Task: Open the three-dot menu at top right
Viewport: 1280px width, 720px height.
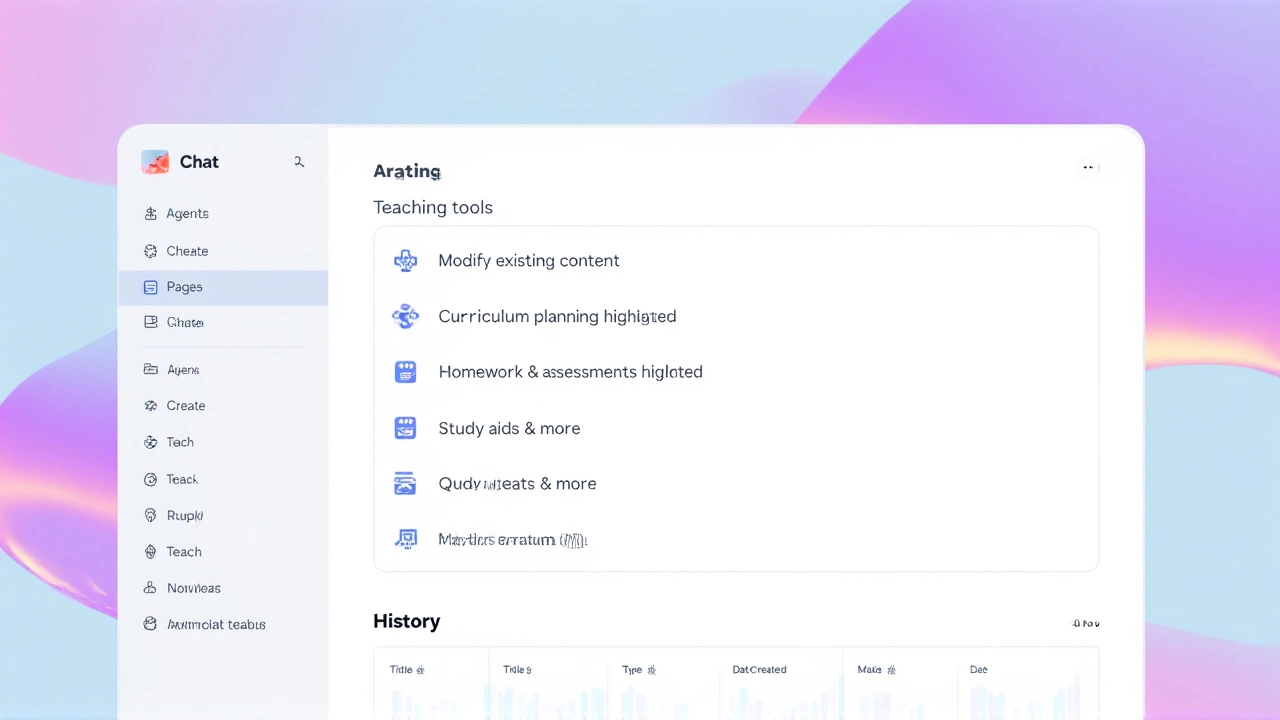Action: point(1088,167)
